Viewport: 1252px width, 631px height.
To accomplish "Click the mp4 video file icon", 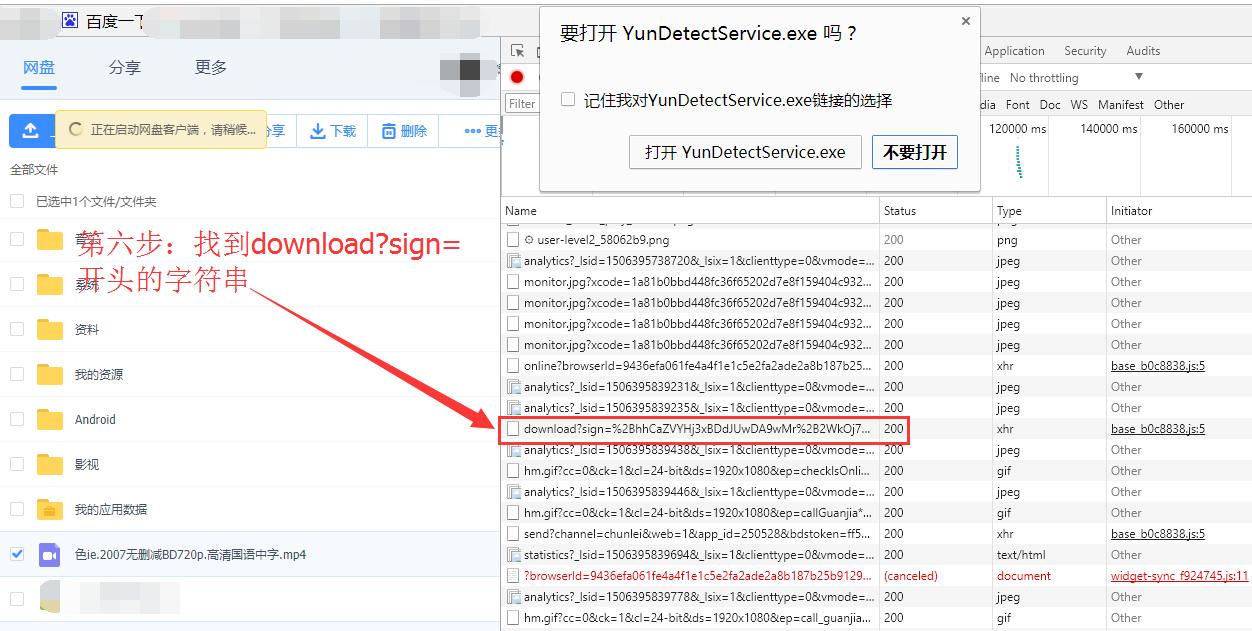I will (x=50, y=554).
